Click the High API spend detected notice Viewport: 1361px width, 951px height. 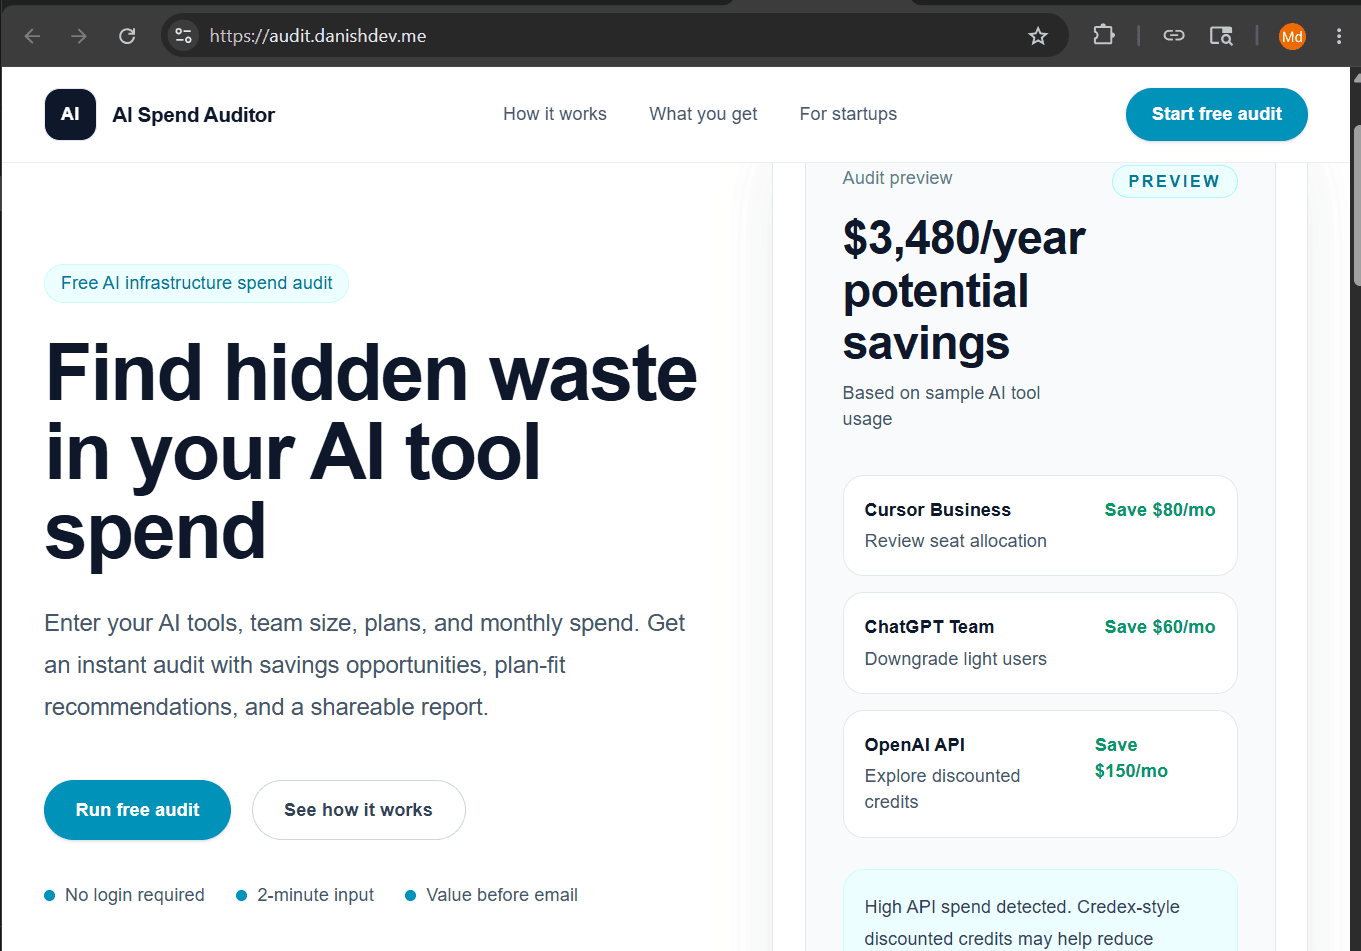1040,910
